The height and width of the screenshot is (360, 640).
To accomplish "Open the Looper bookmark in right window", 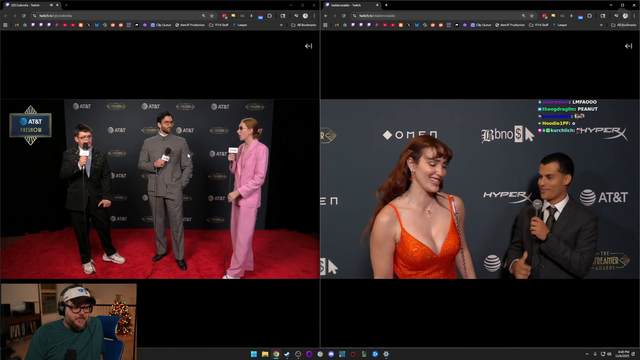I will (560, 25).
